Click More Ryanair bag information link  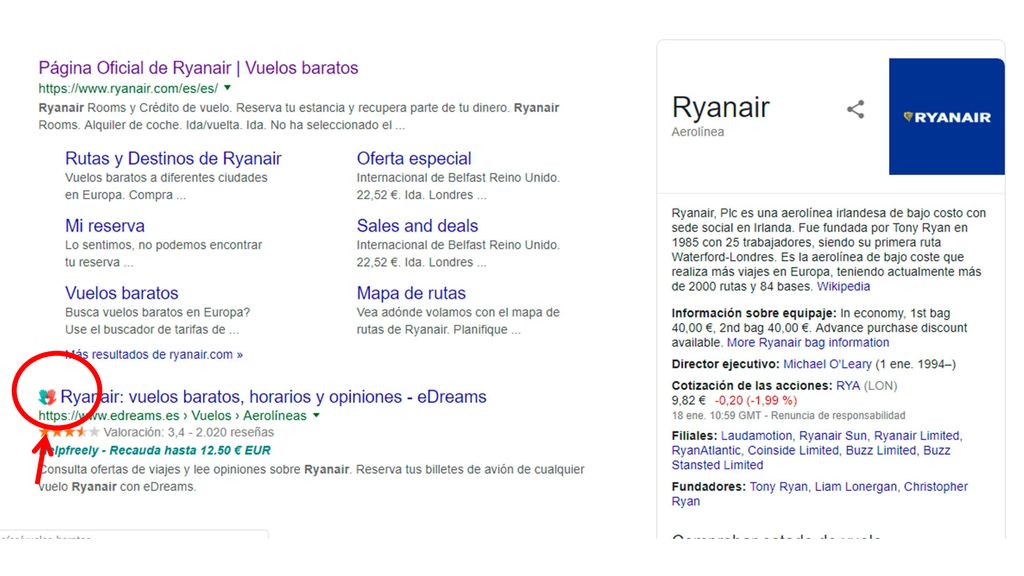(808, 342)
